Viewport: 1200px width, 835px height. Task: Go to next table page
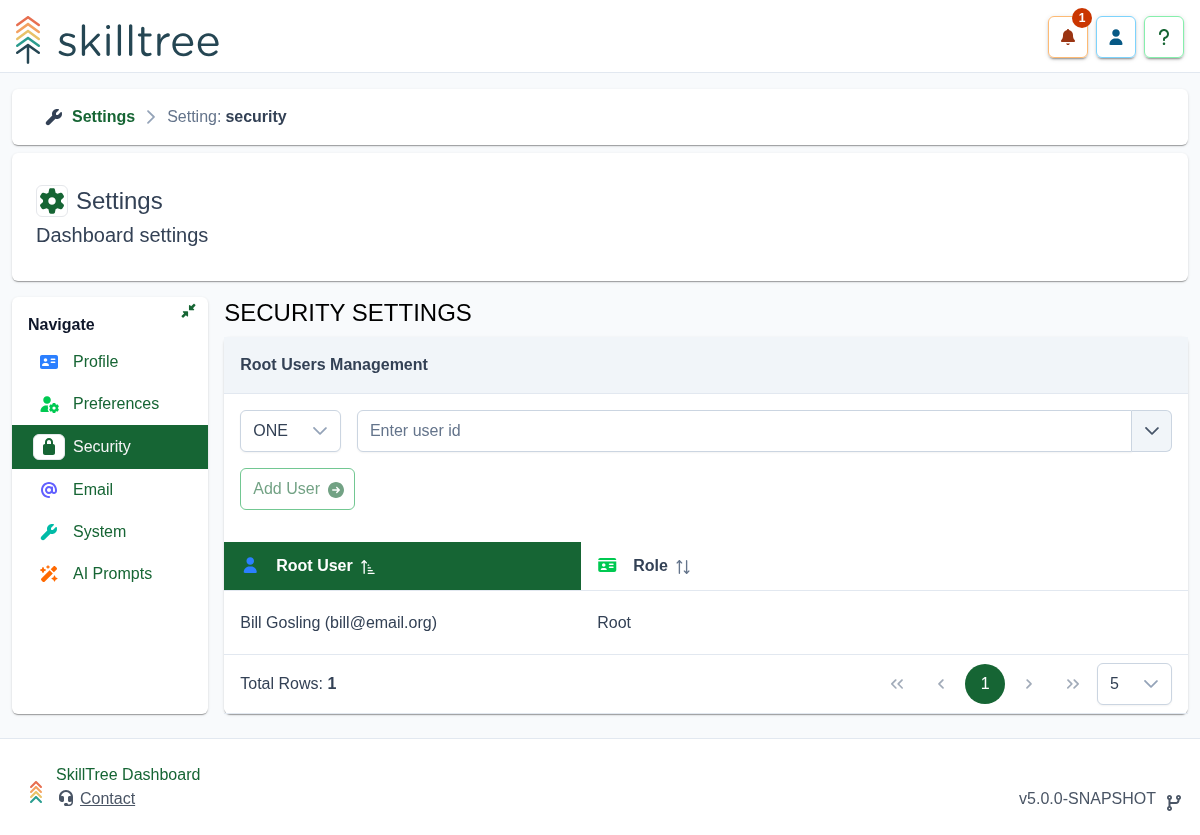1029,684
